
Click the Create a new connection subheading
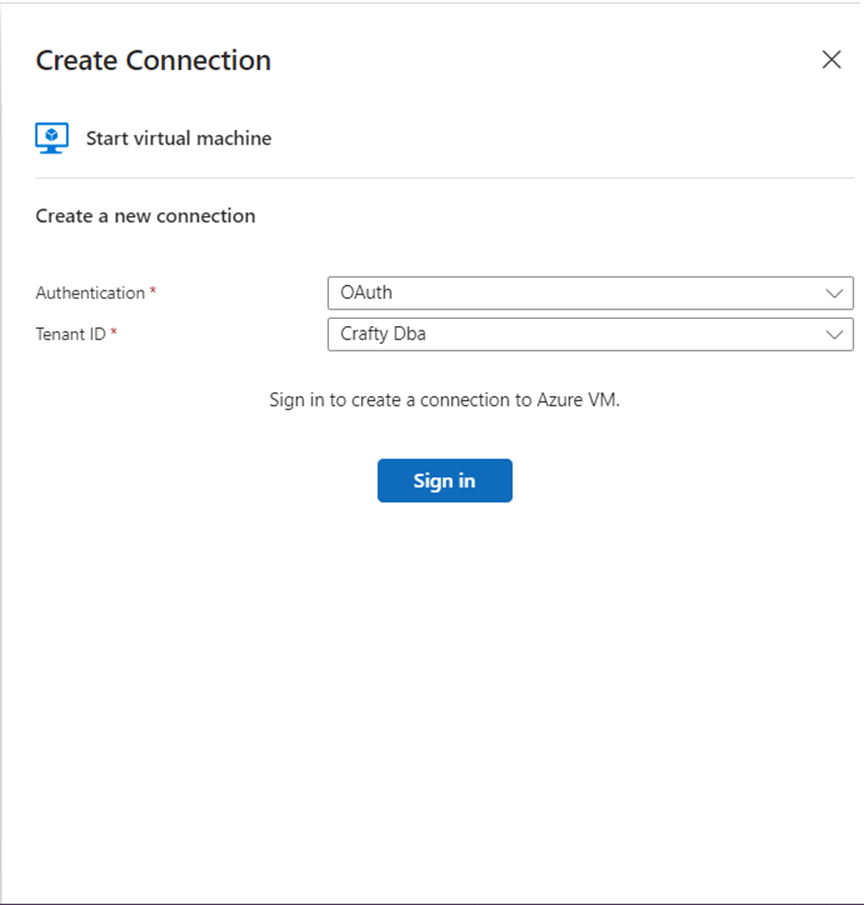click(145, 216)
